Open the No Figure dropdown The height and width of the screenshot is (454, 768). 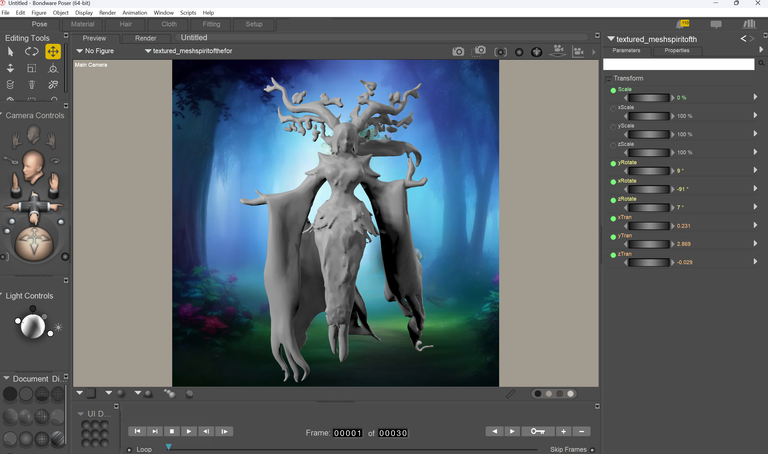pyautogui.click(x=95, y=51)
